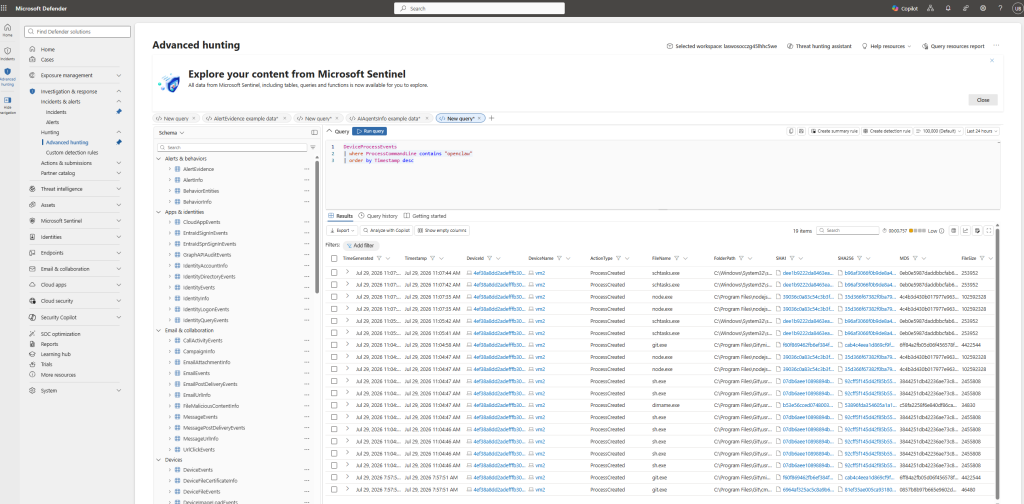
Task: Open the filter icon on DeviceName column
Action: pyautogui.click(x=560, y=258)
